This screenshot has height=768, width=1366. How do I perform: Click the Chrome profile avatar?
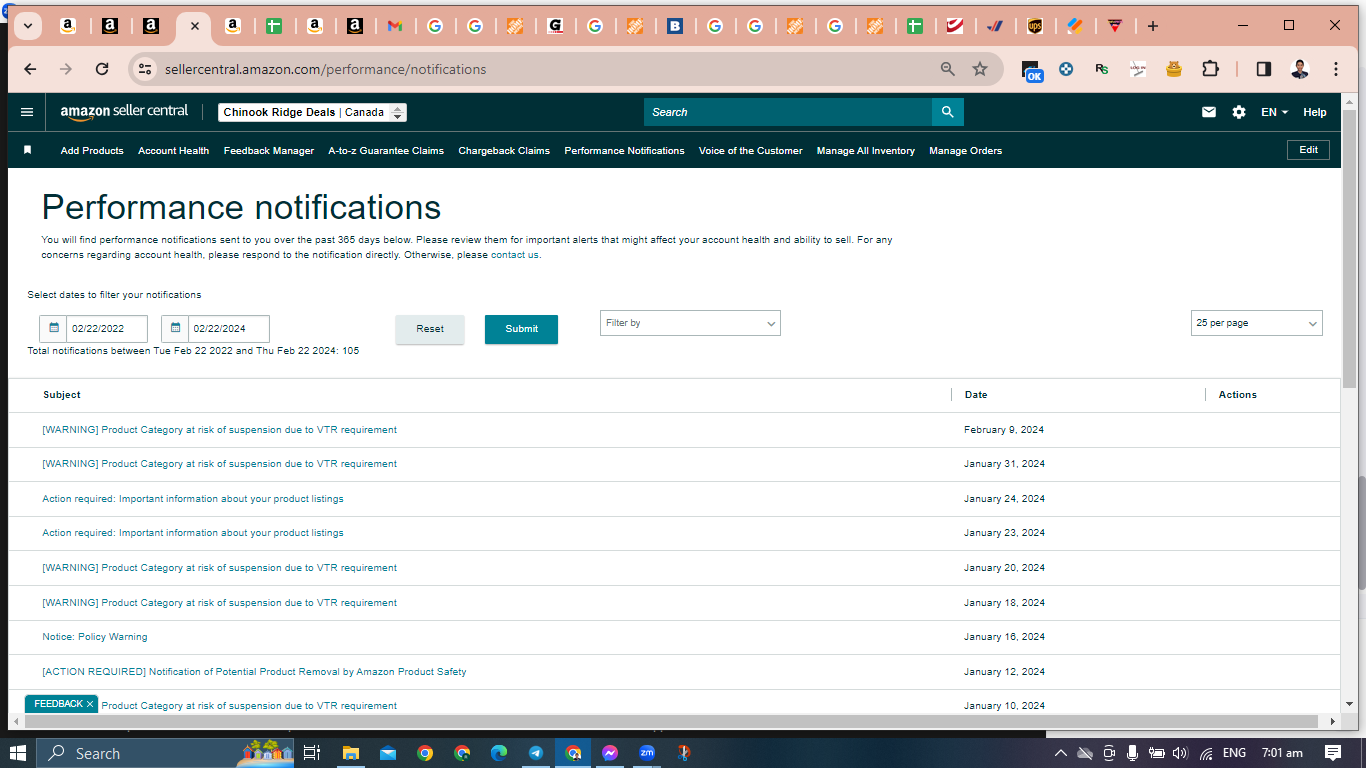1300,69
